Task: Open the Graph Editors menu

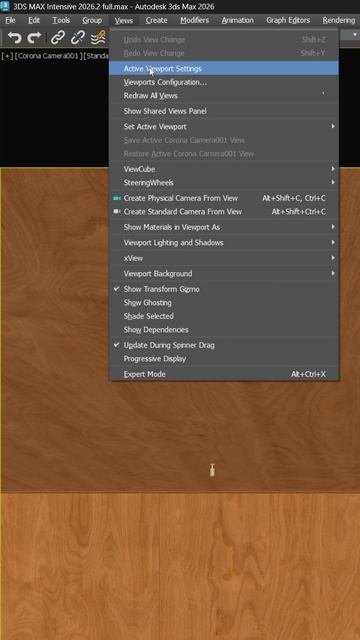Action: pos(288,20)
